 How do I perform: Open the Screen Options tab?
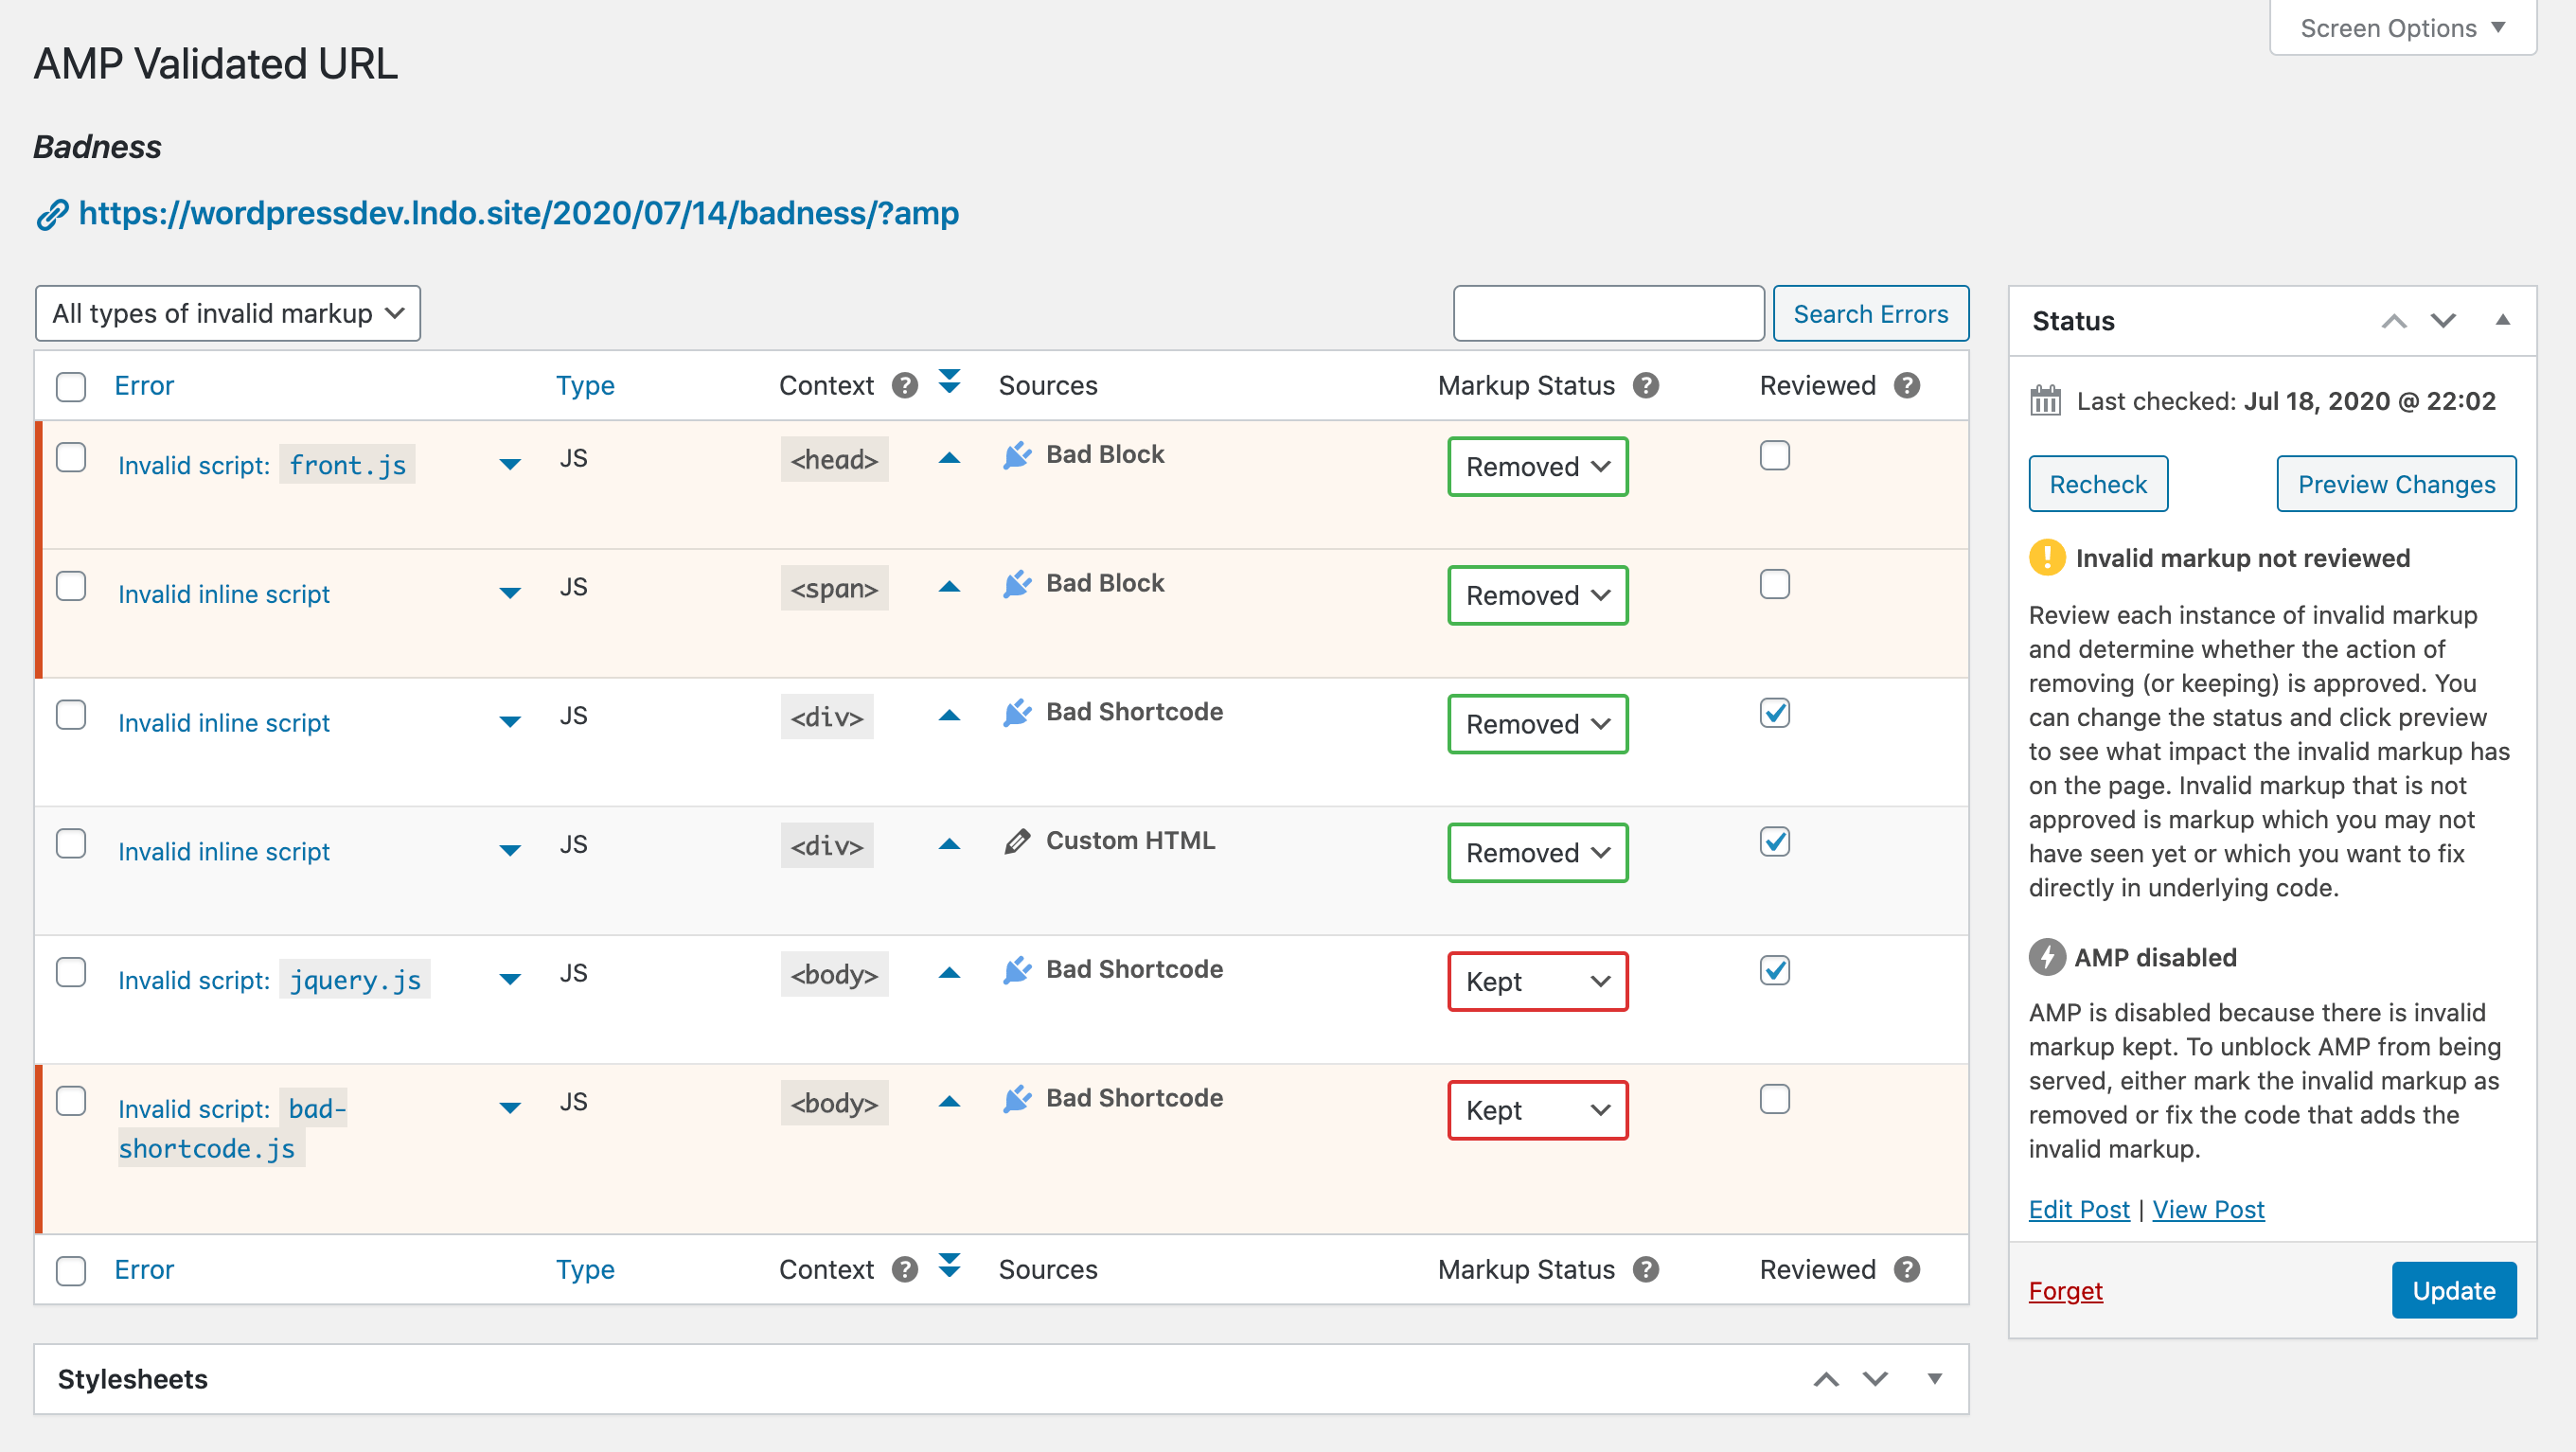[x=2401, y=28]
